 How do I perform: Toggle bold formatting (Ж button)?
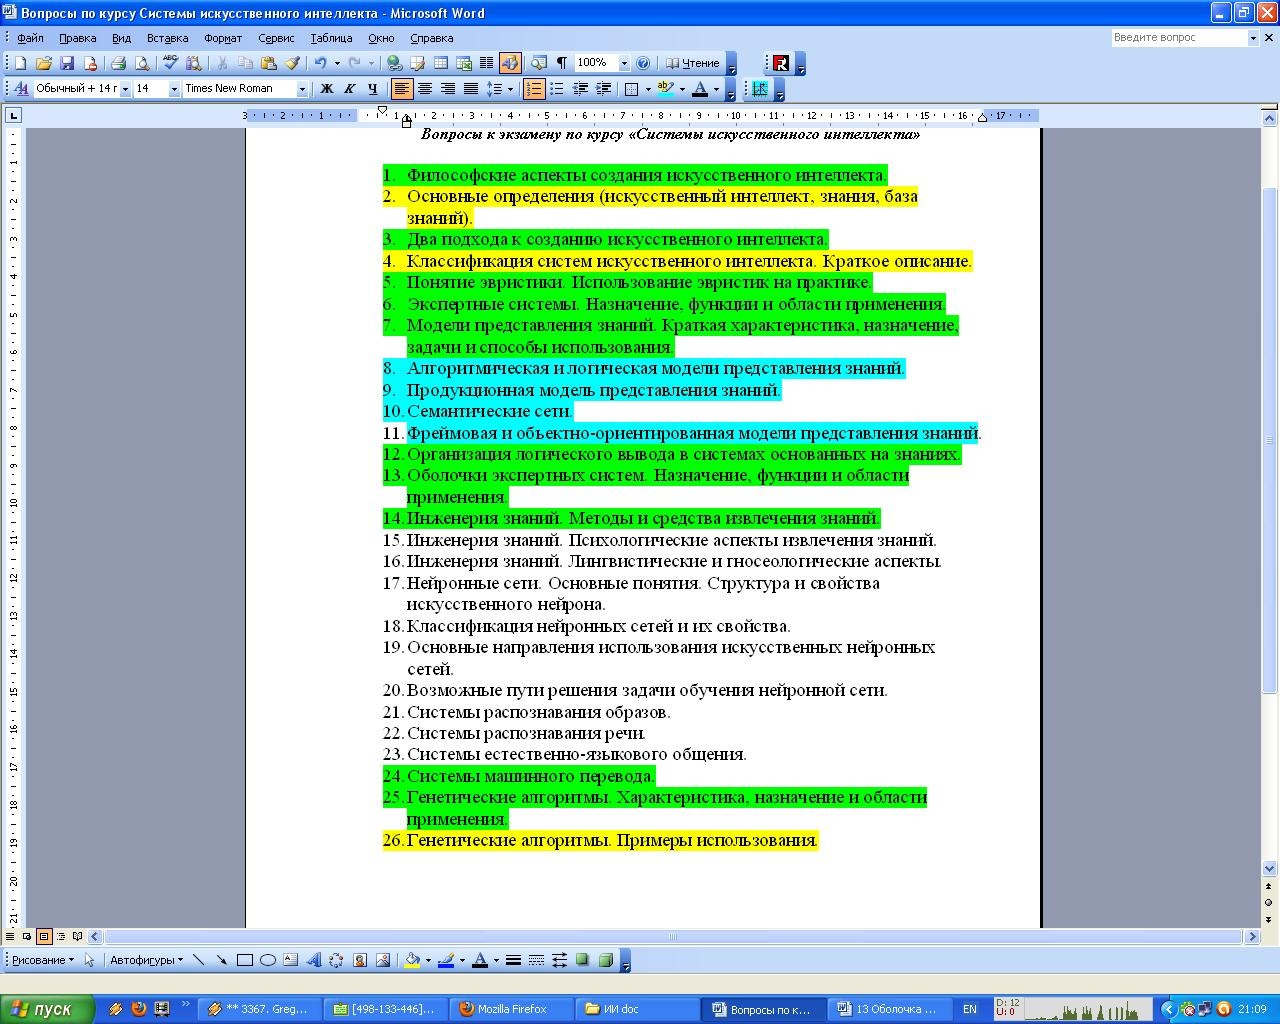point(326,89)
